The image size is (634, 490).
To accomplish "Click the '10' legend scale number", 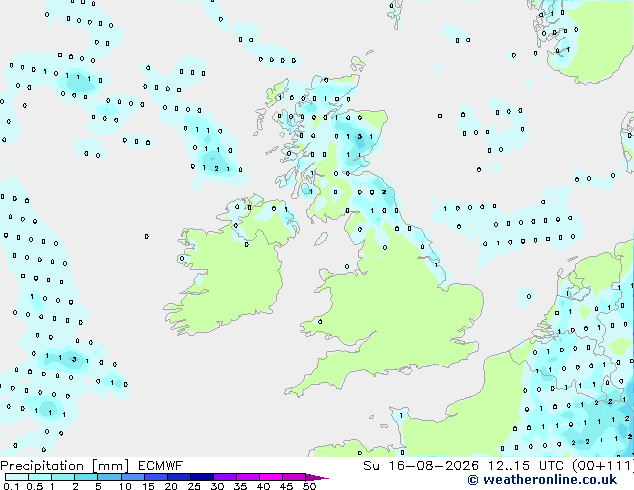I will point(125,486).
